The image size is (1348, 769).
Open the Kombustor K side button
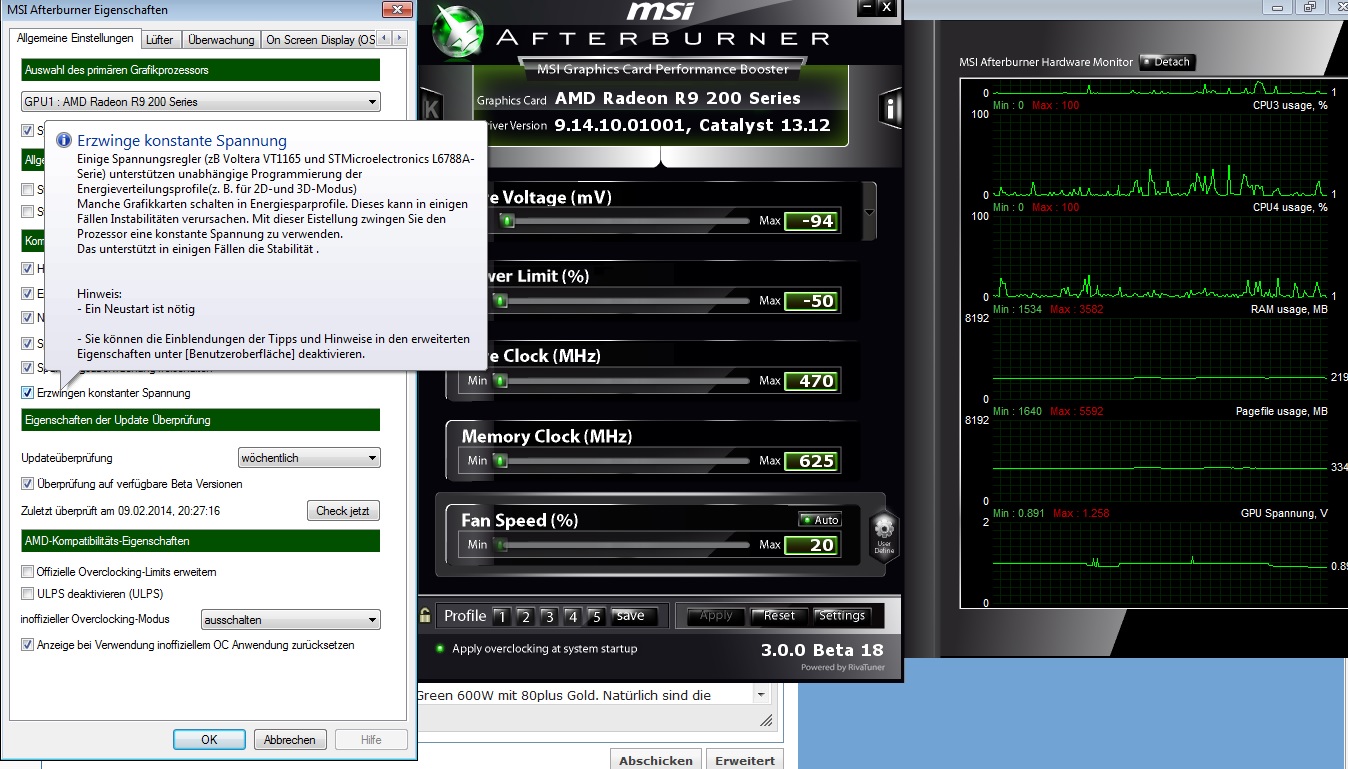pos(431,108)
